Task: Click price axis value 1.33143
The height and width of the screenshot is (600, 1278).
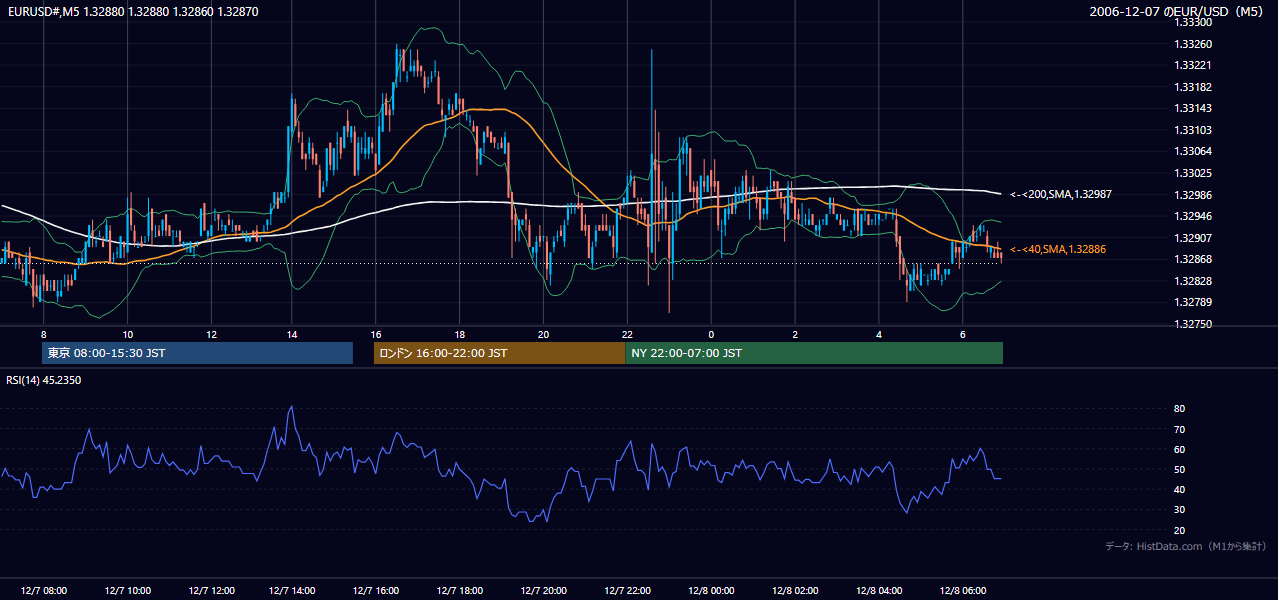Action: pos(1194,109)
